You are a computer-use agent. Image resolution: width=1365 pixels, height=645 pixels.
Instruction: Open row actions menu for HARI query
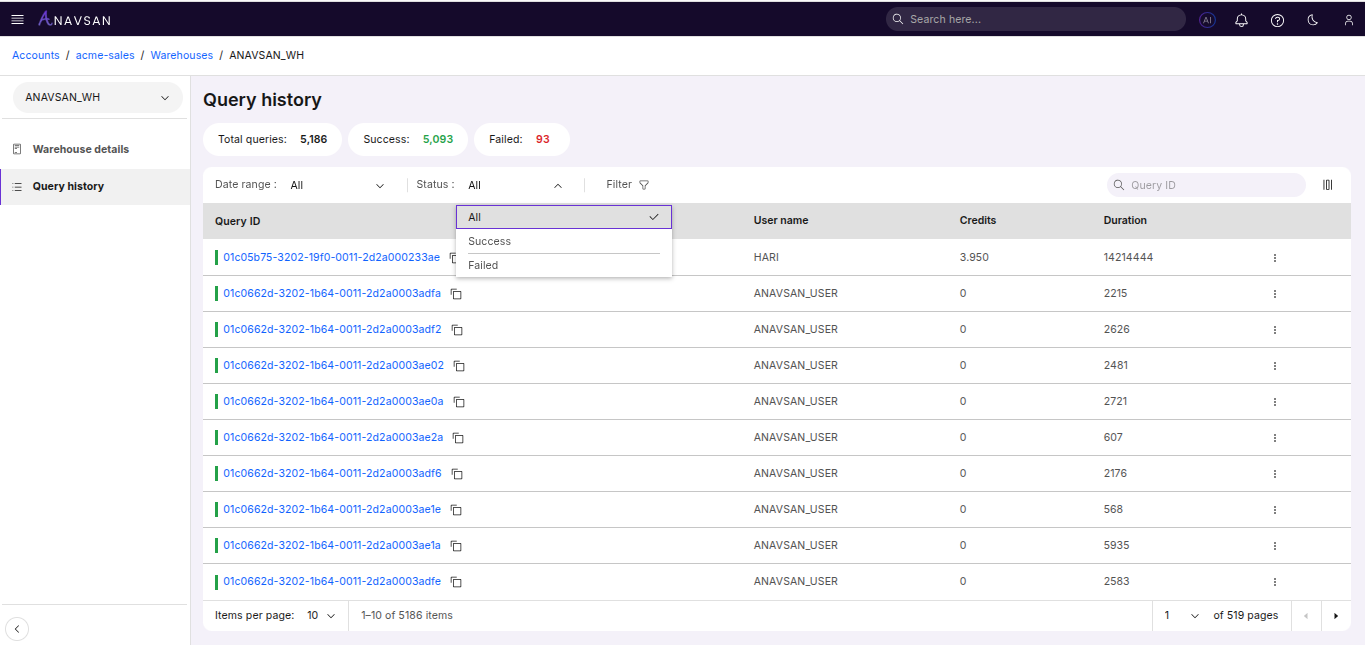1274,258
